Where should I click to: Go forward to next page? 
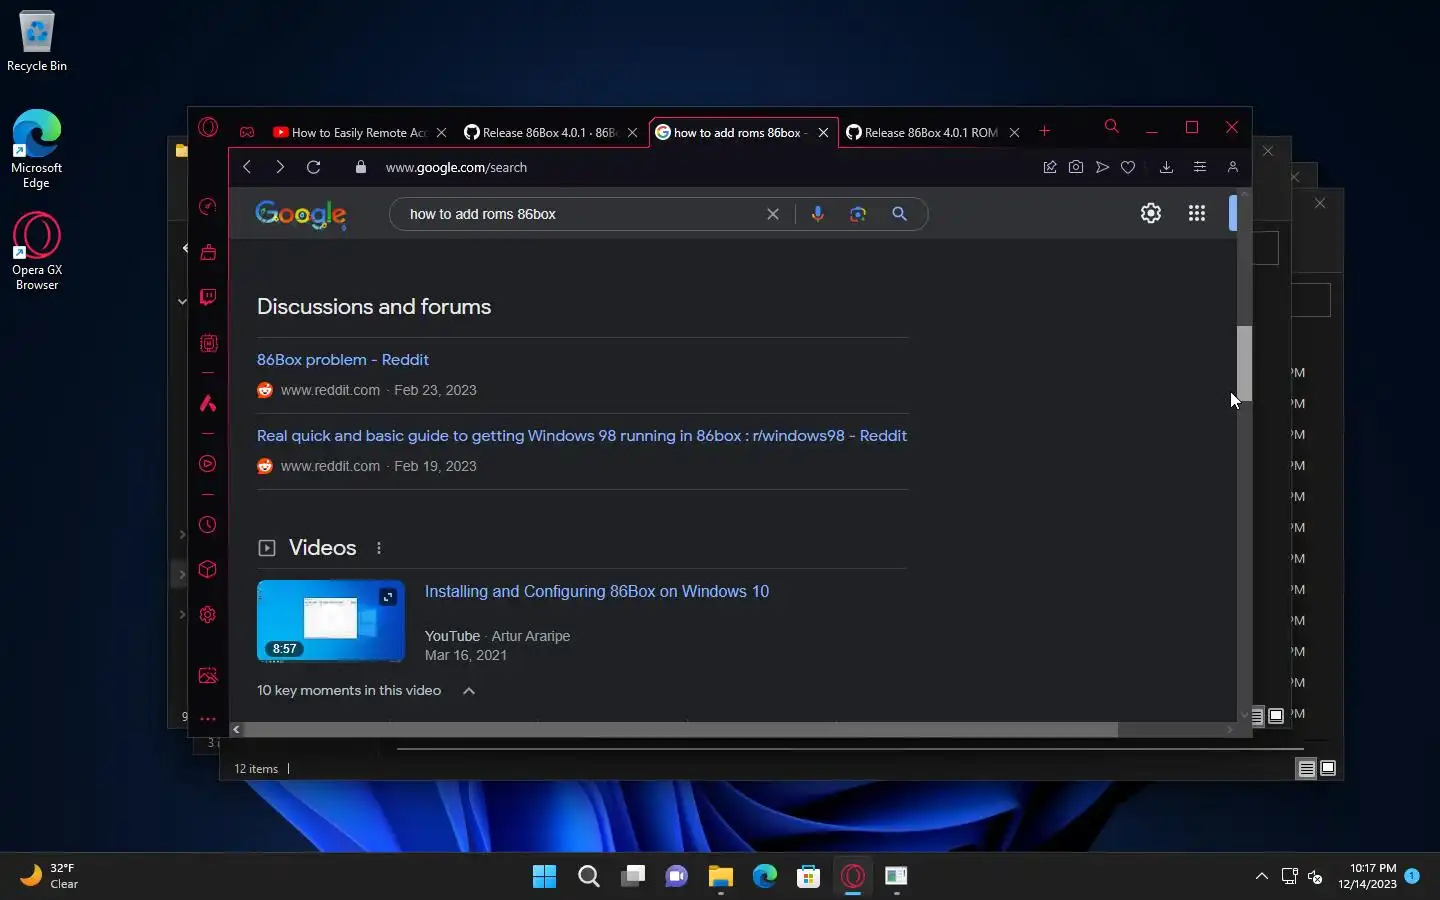[280, 167]
